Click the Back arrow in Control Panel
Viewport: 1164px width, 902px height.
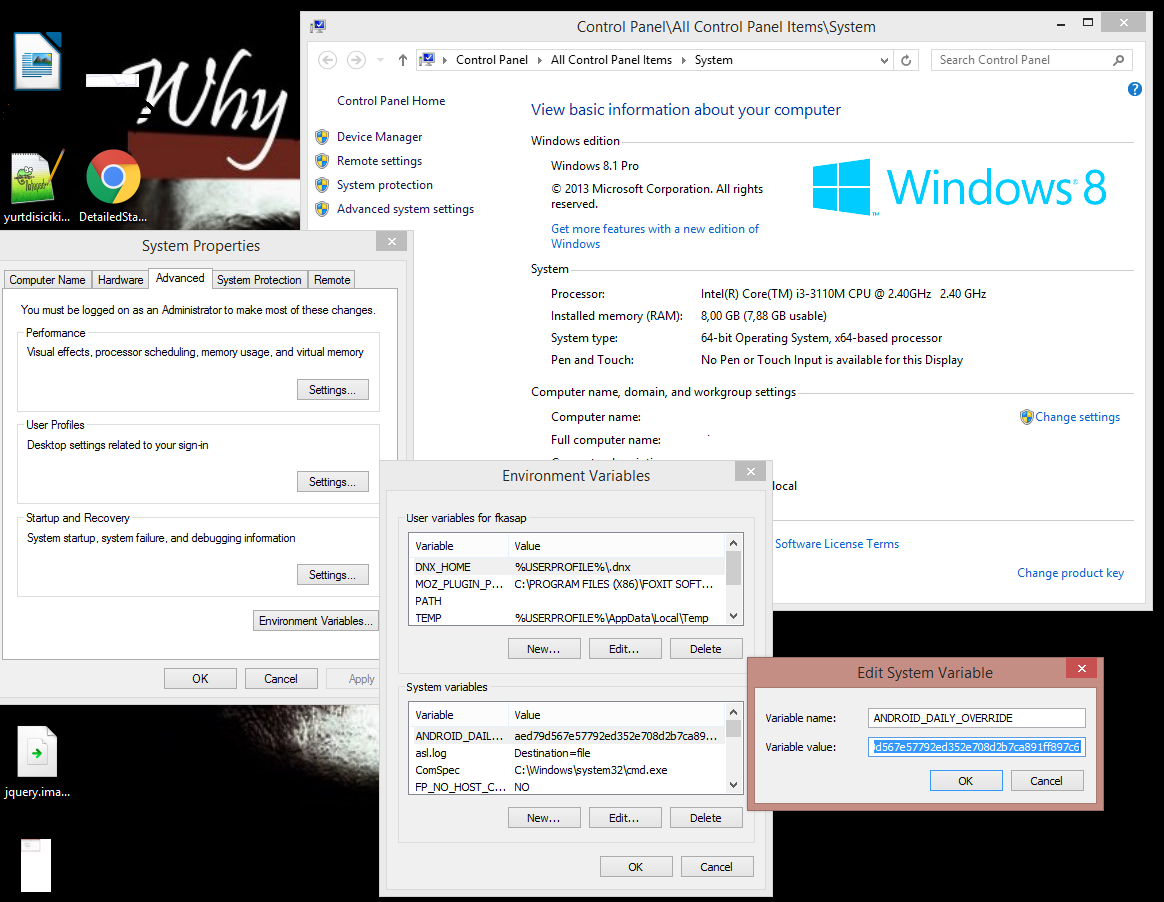(x=327, y=60)
